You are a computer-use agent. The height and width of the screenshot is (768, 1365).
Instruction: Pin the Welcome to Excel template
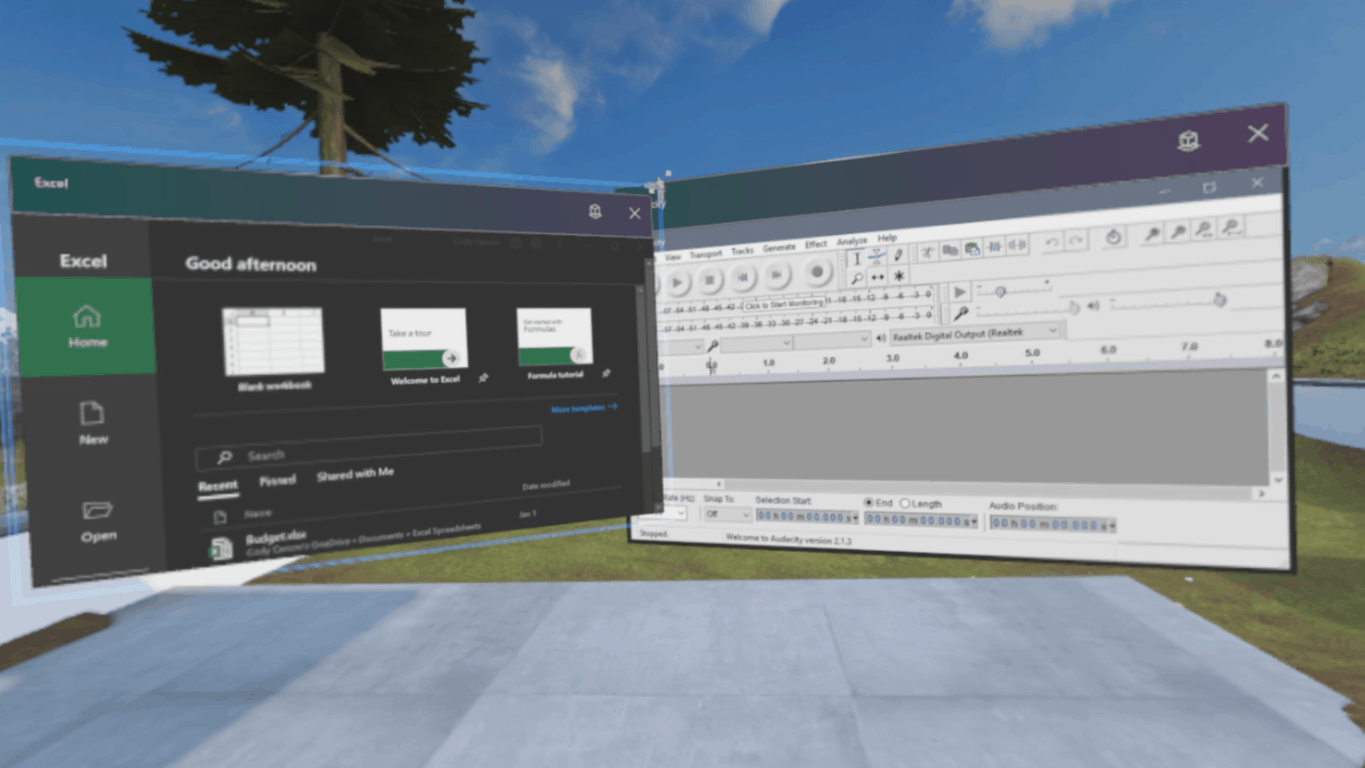(484, 379)
